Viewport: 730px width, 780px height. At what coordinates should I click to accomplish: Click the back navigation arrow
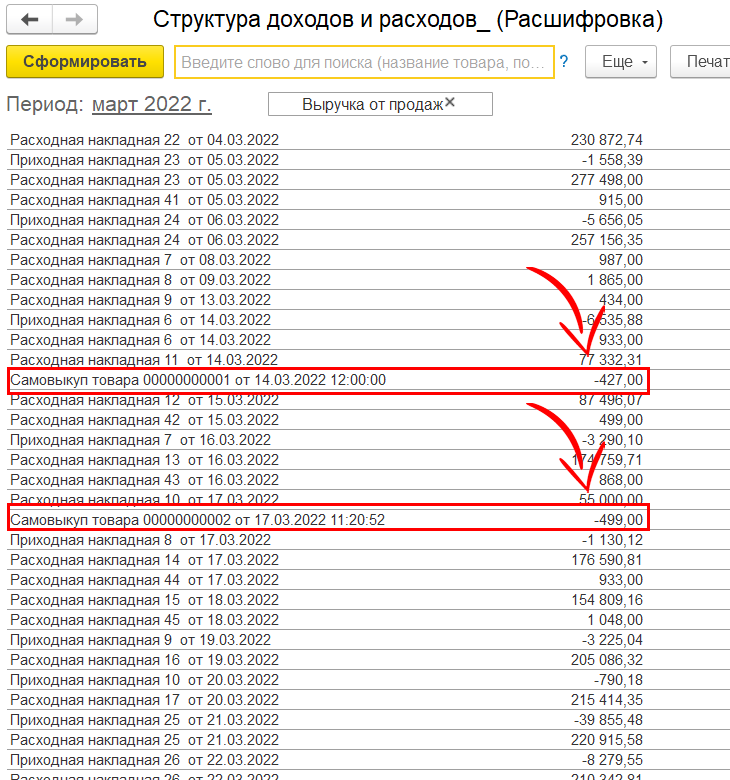30,20
